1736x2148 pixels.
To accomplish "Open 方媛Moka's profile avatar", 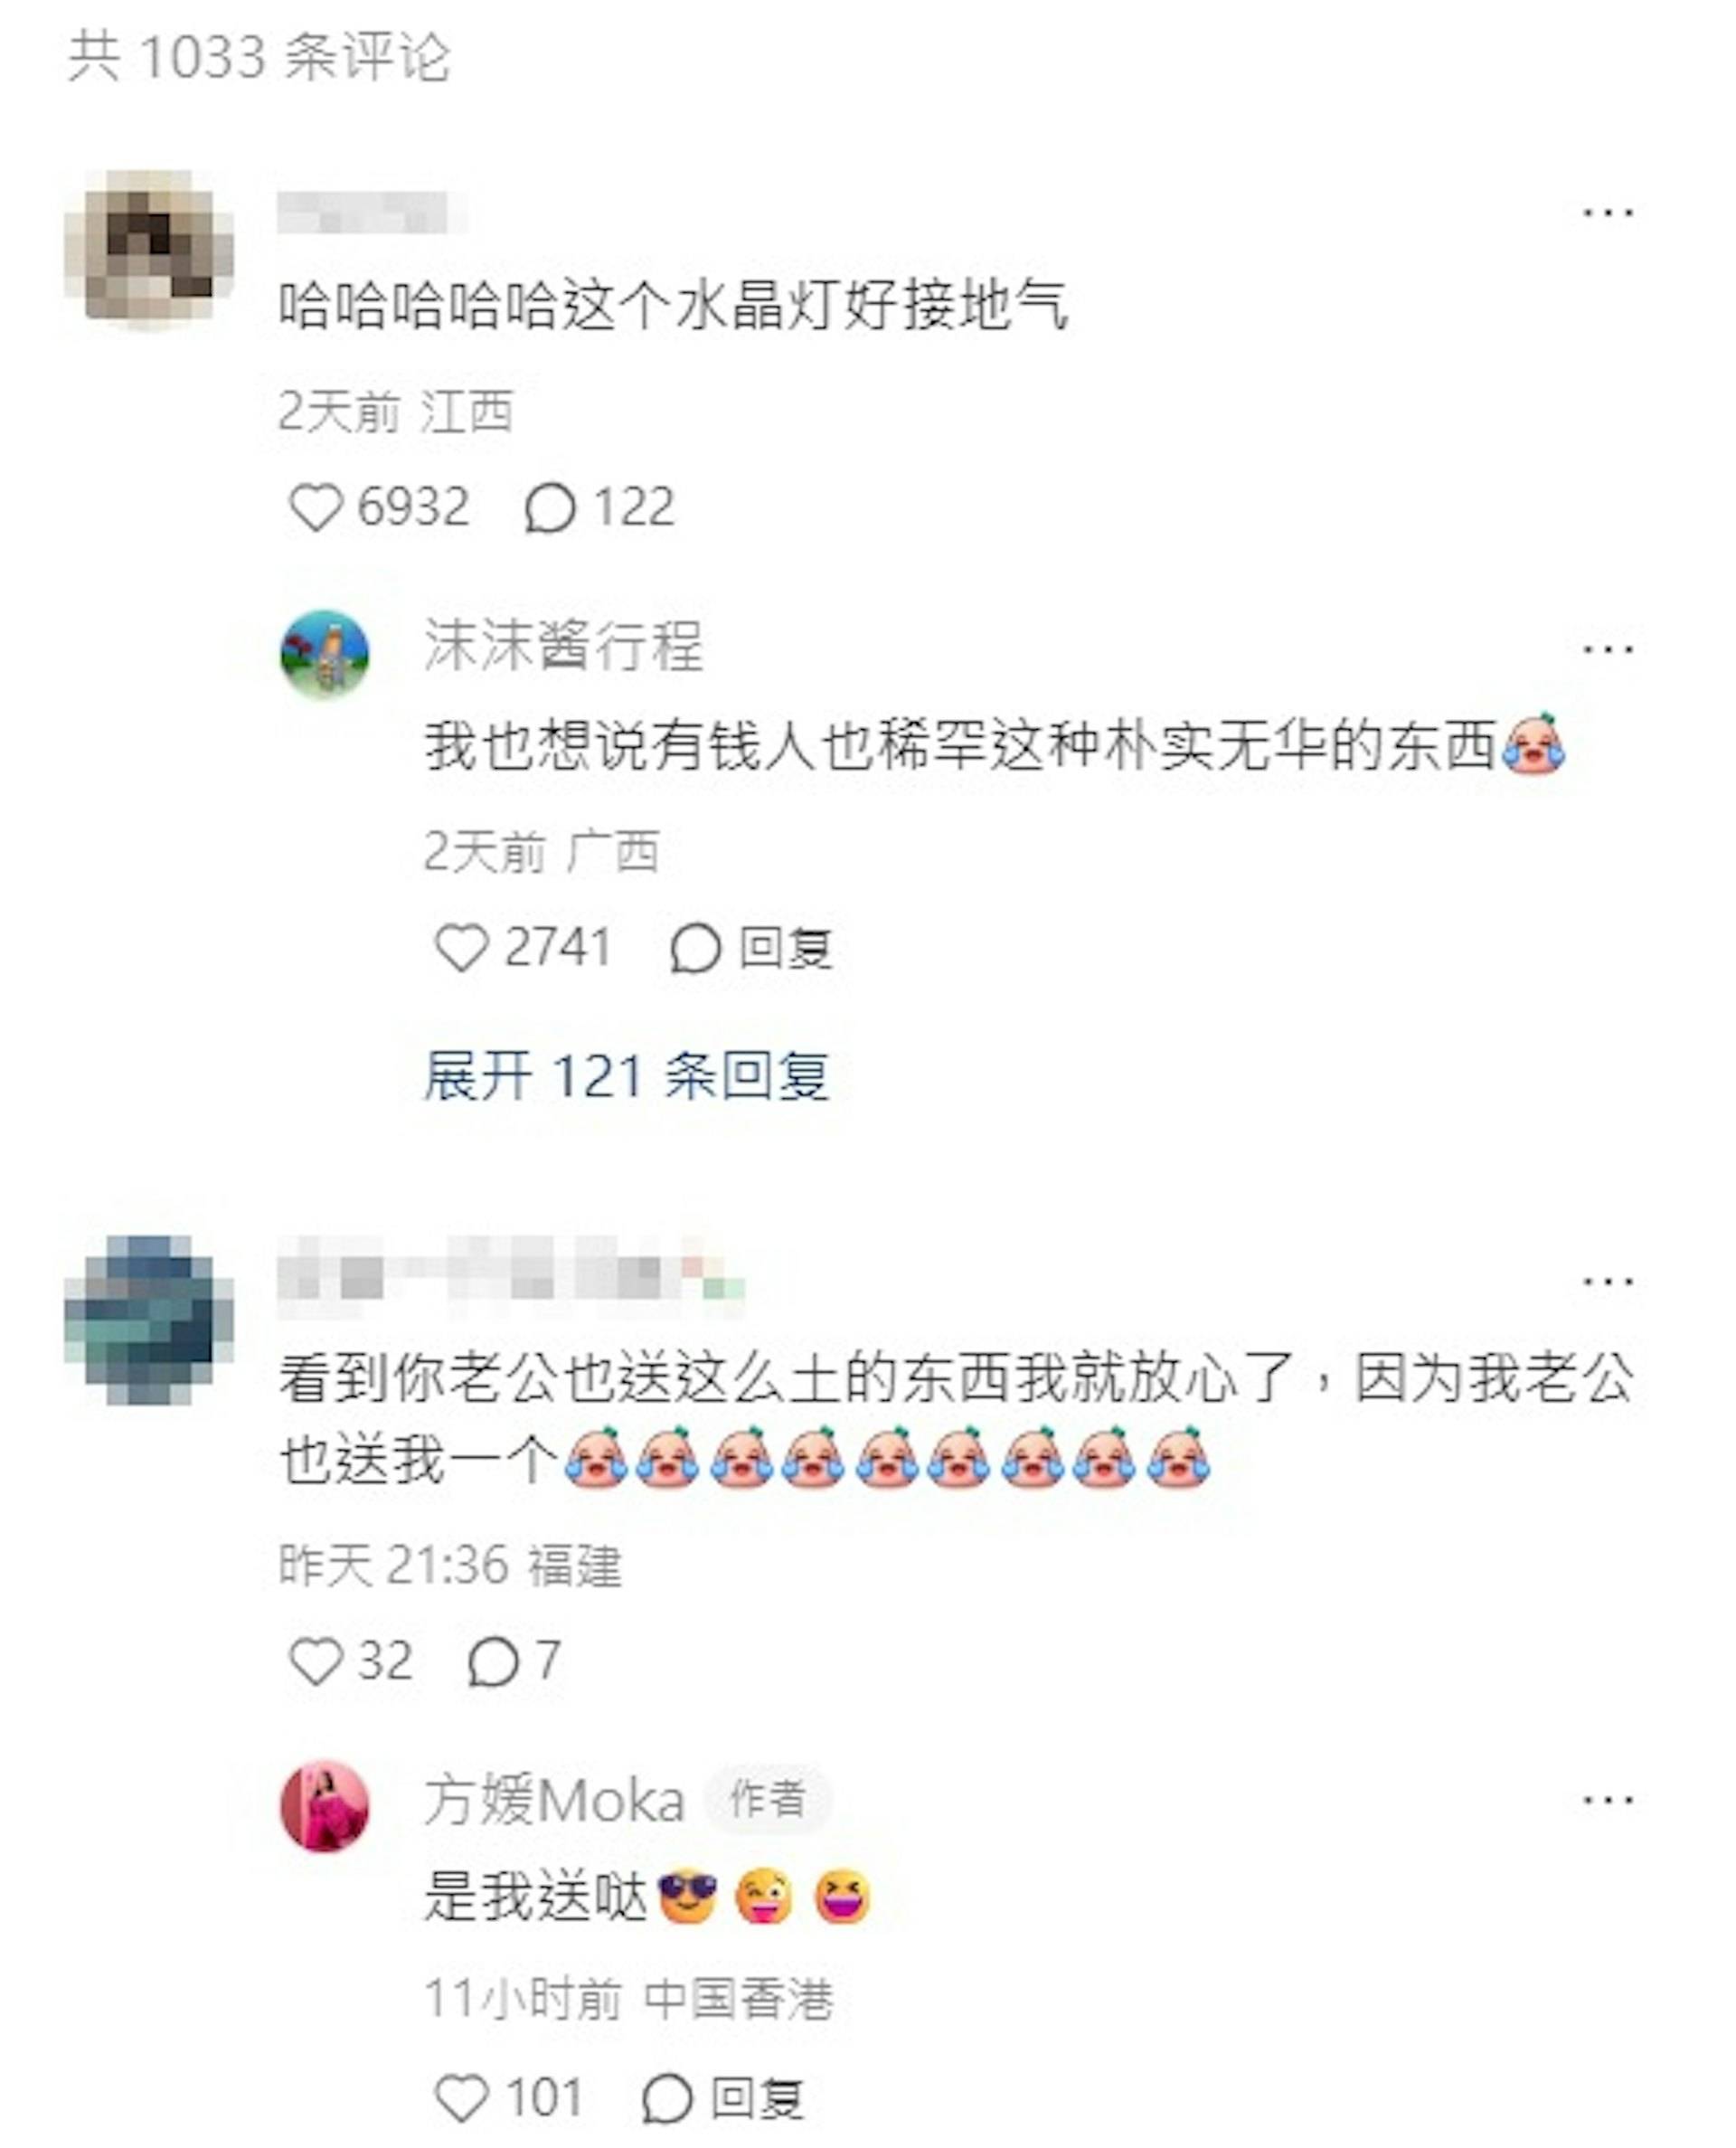I will 324,1806.
